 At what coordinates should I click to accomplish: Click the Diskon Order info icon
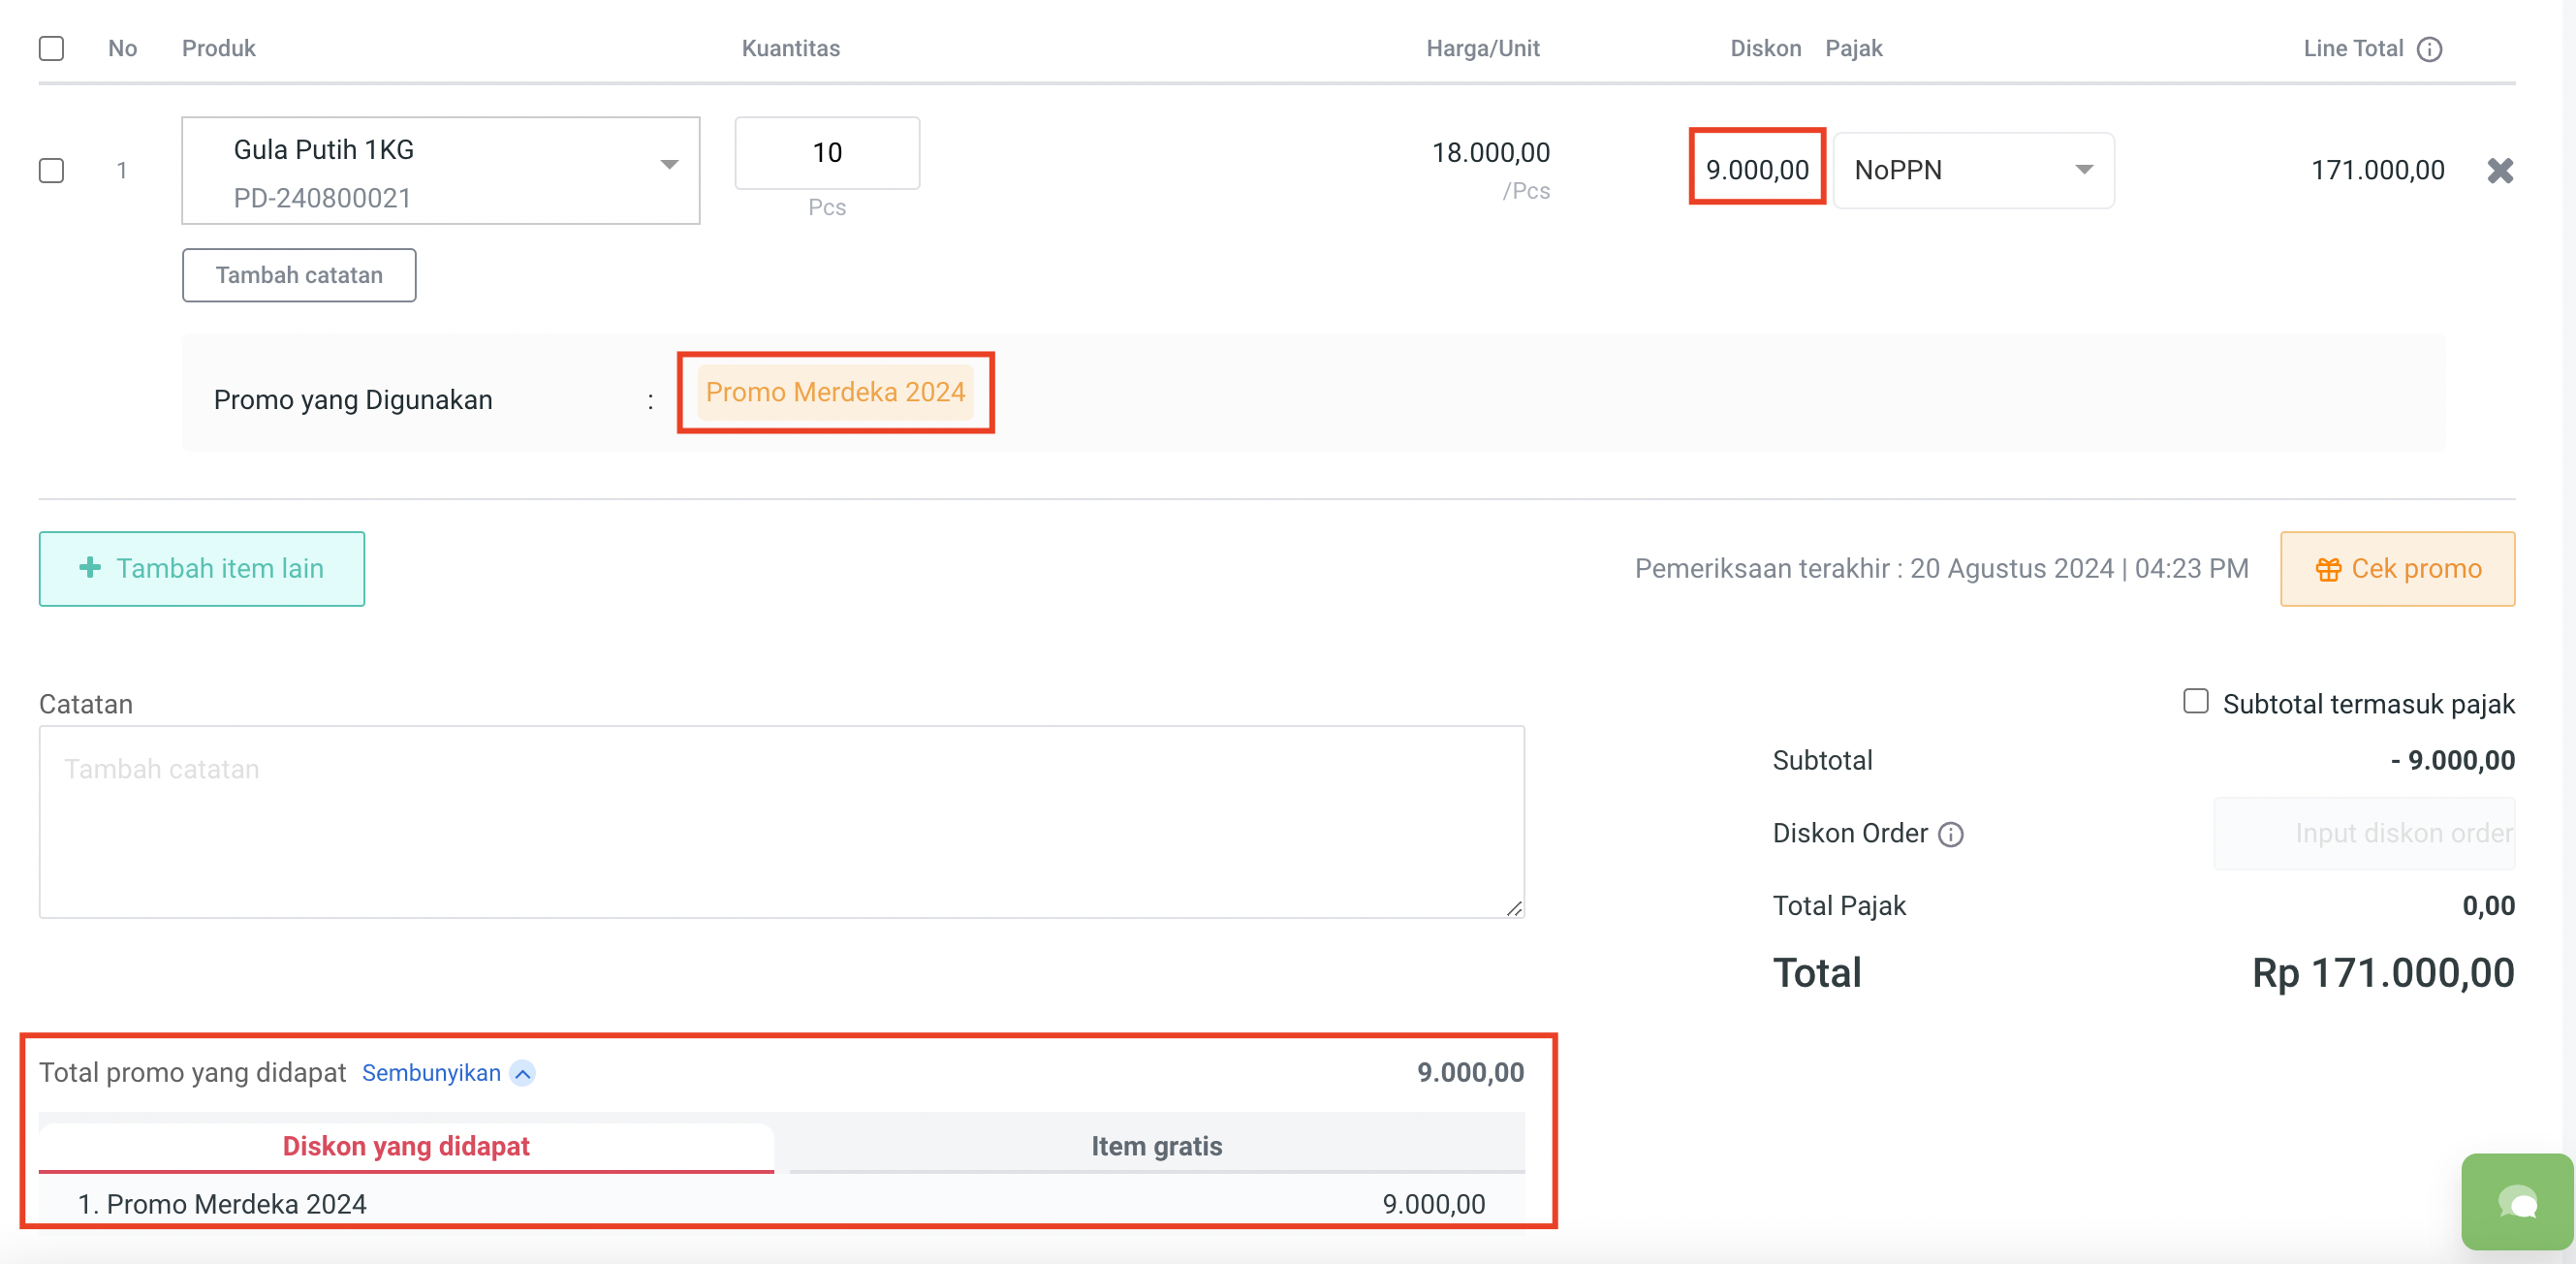[1950, 834]
